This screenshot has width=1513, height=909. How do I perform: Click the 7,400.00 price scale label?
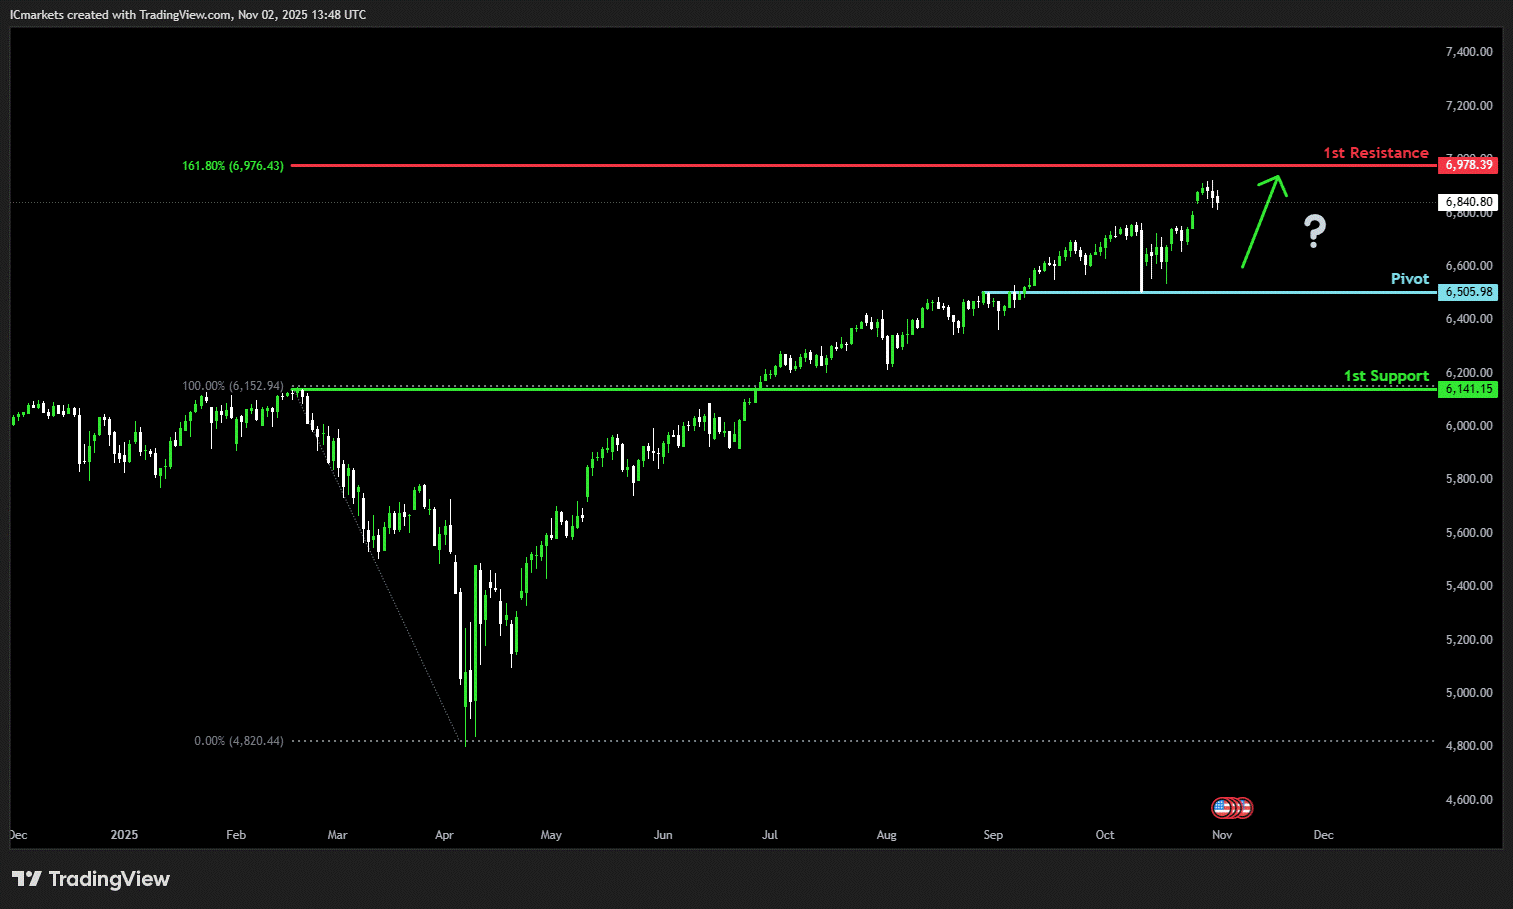pyautogui.click(x=1468, y=52)
